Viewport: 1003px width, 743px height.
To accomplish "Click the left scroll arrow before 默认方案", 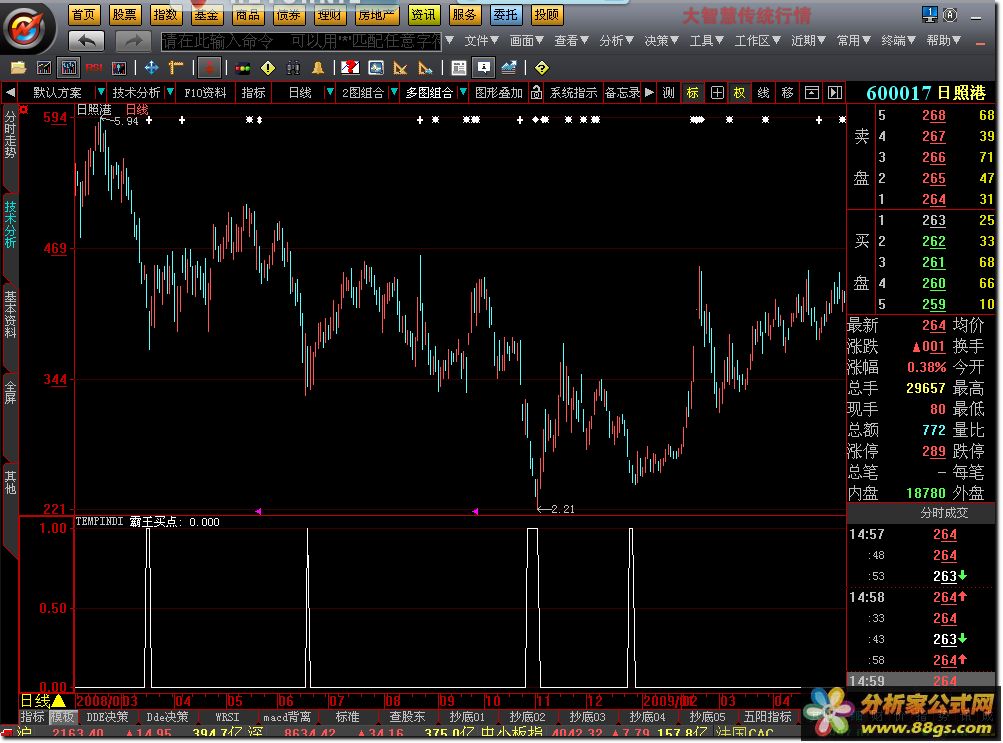I will coord(10,93).
